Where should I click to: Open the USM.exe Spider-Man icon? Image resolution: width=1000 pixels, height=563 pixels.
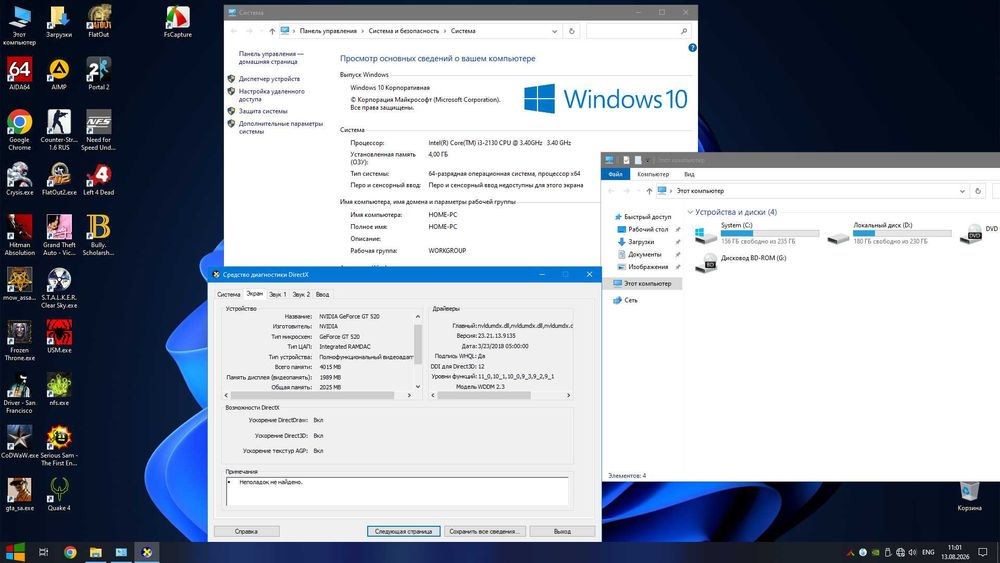click(59, 337)
